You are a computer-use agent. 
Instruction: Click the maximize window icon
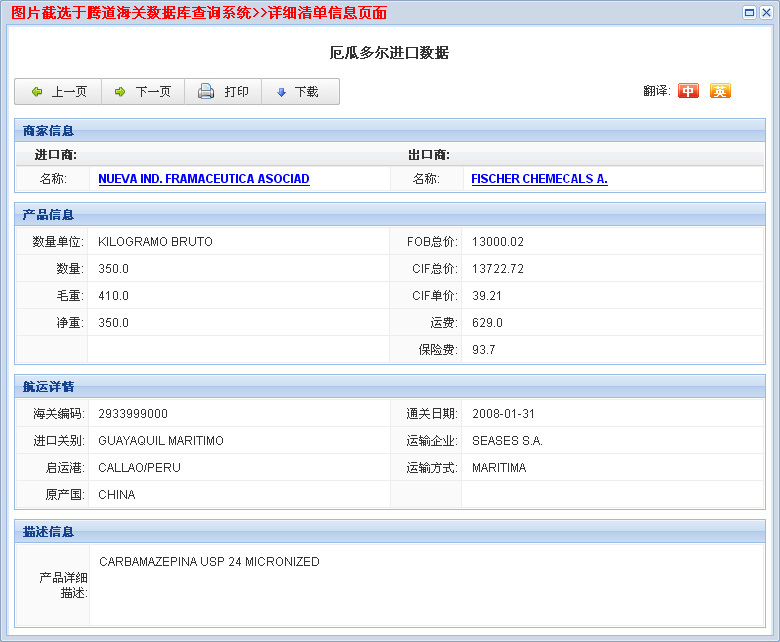pos(750,12)
